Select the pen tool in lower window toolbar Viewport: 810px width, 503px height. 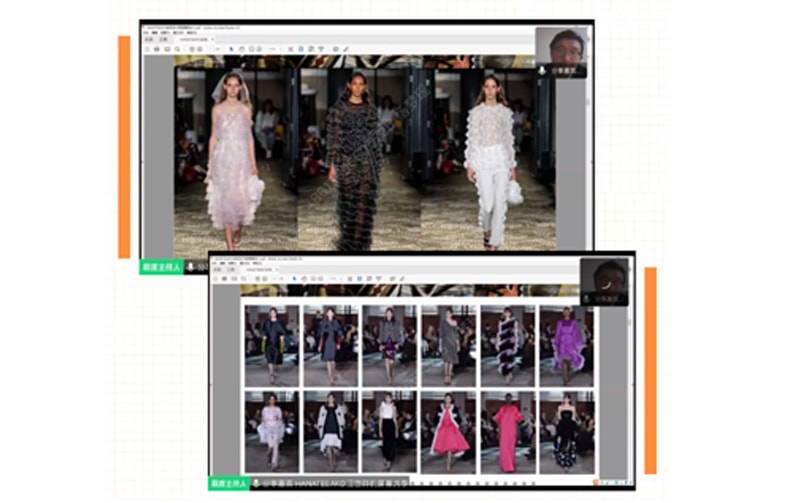tap(402, 279)
